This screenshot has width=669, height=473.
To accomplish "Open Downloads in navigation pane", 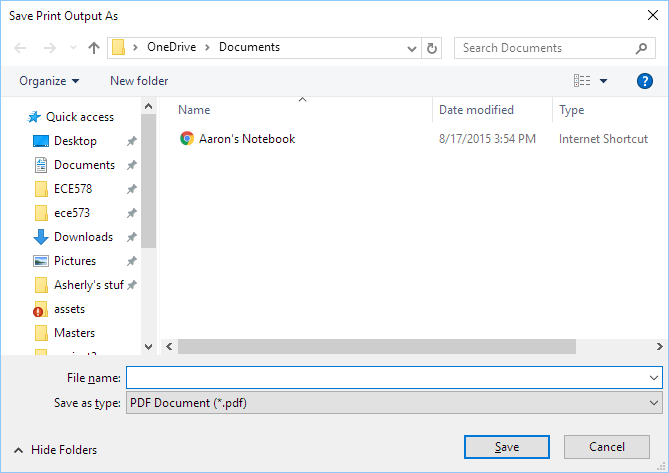I will click(x=84, y=237).
